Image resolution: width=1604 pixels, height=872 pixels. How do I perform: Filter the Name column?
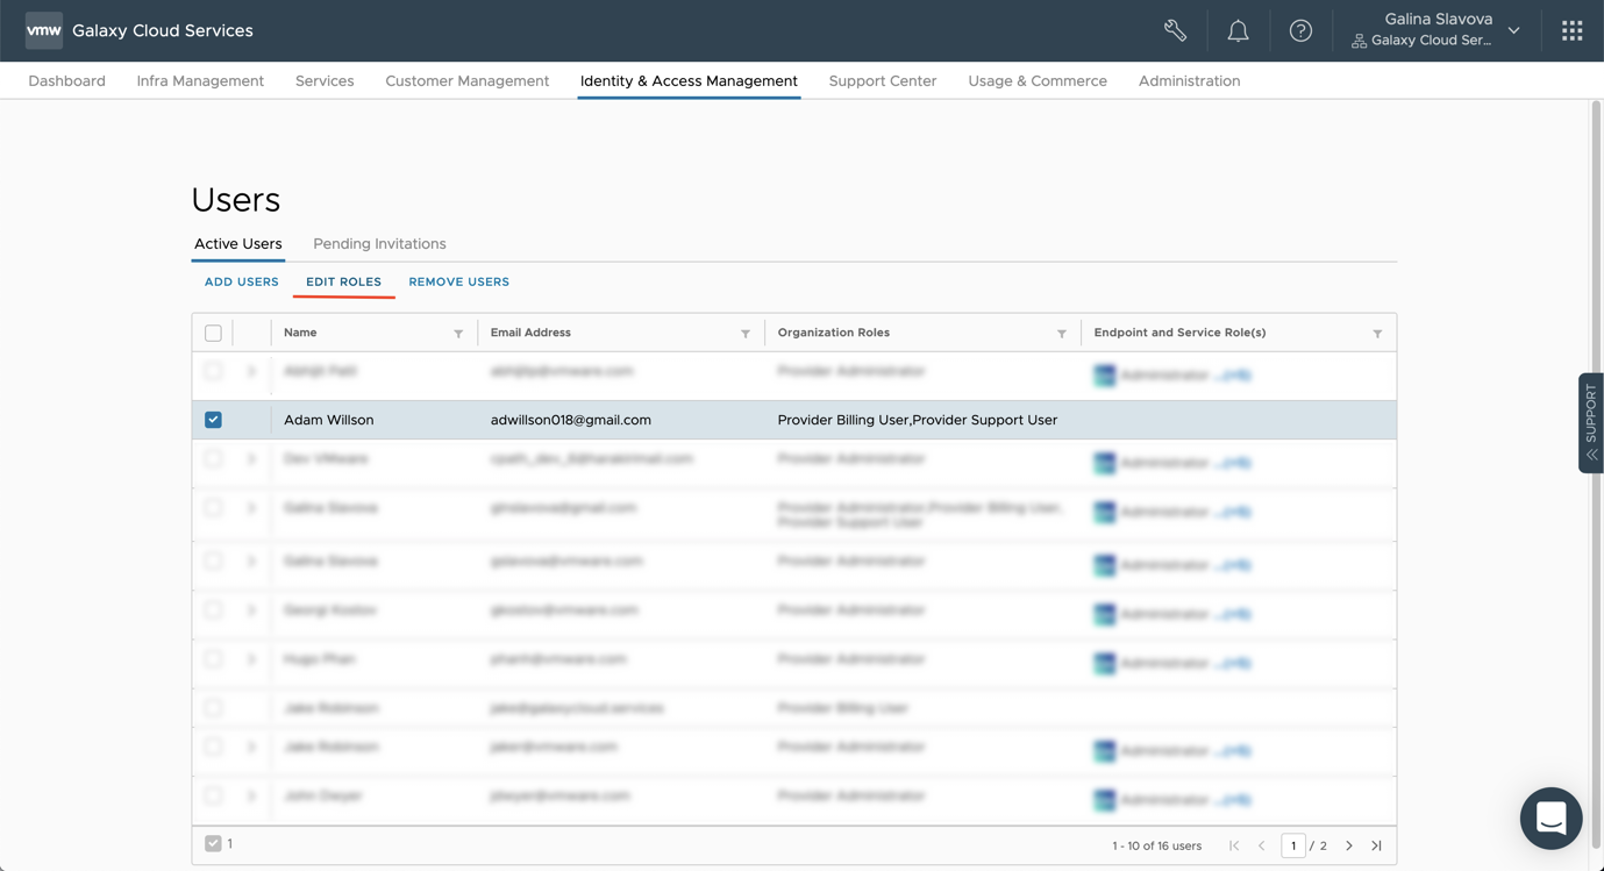click(458, 334)
